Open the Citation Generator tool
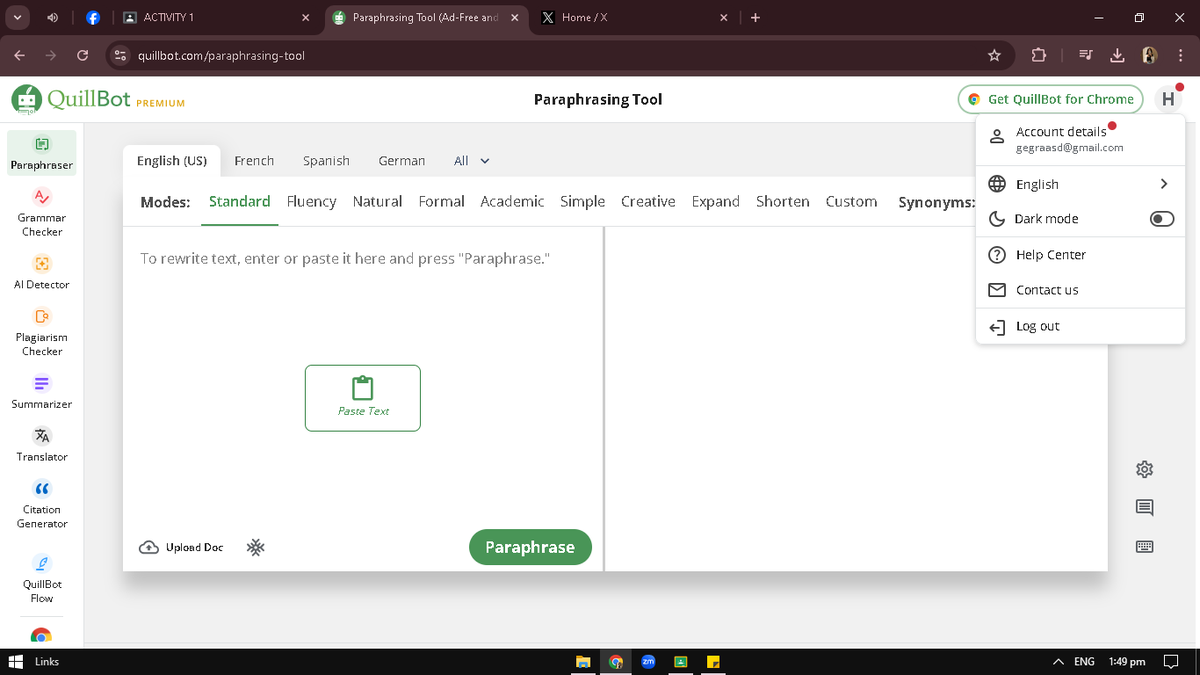Screen dimensions: 1200x675 tap(42, 504)
